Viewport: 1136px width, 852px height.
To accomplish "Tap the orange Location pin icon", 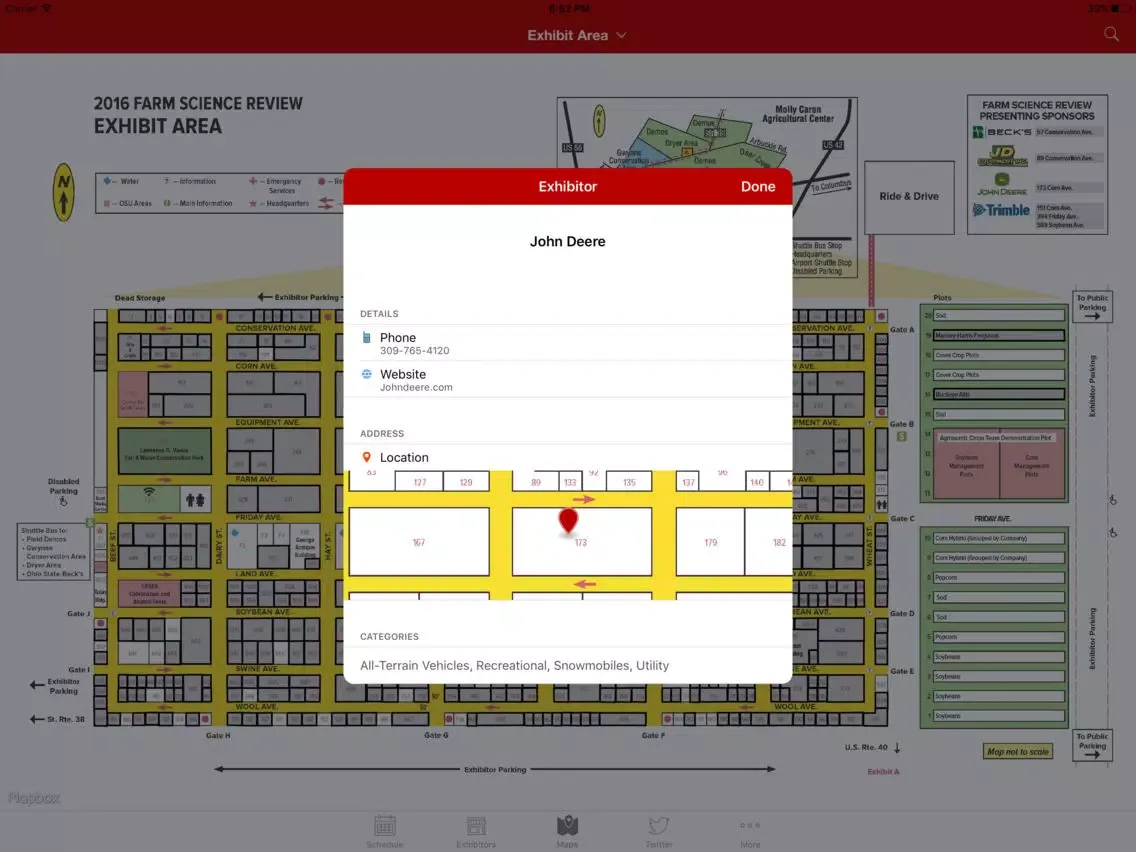I will (367, 457).
